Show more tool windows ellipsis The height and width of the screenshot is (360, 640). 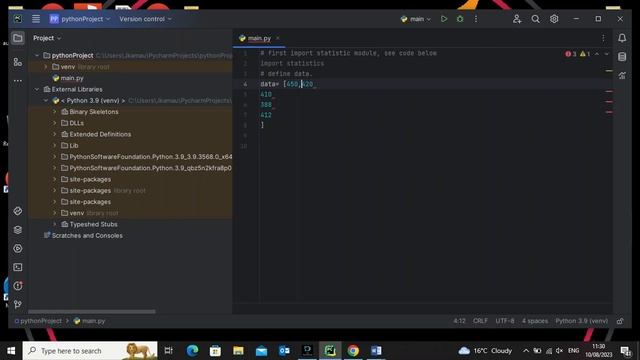tap(18, 81)
